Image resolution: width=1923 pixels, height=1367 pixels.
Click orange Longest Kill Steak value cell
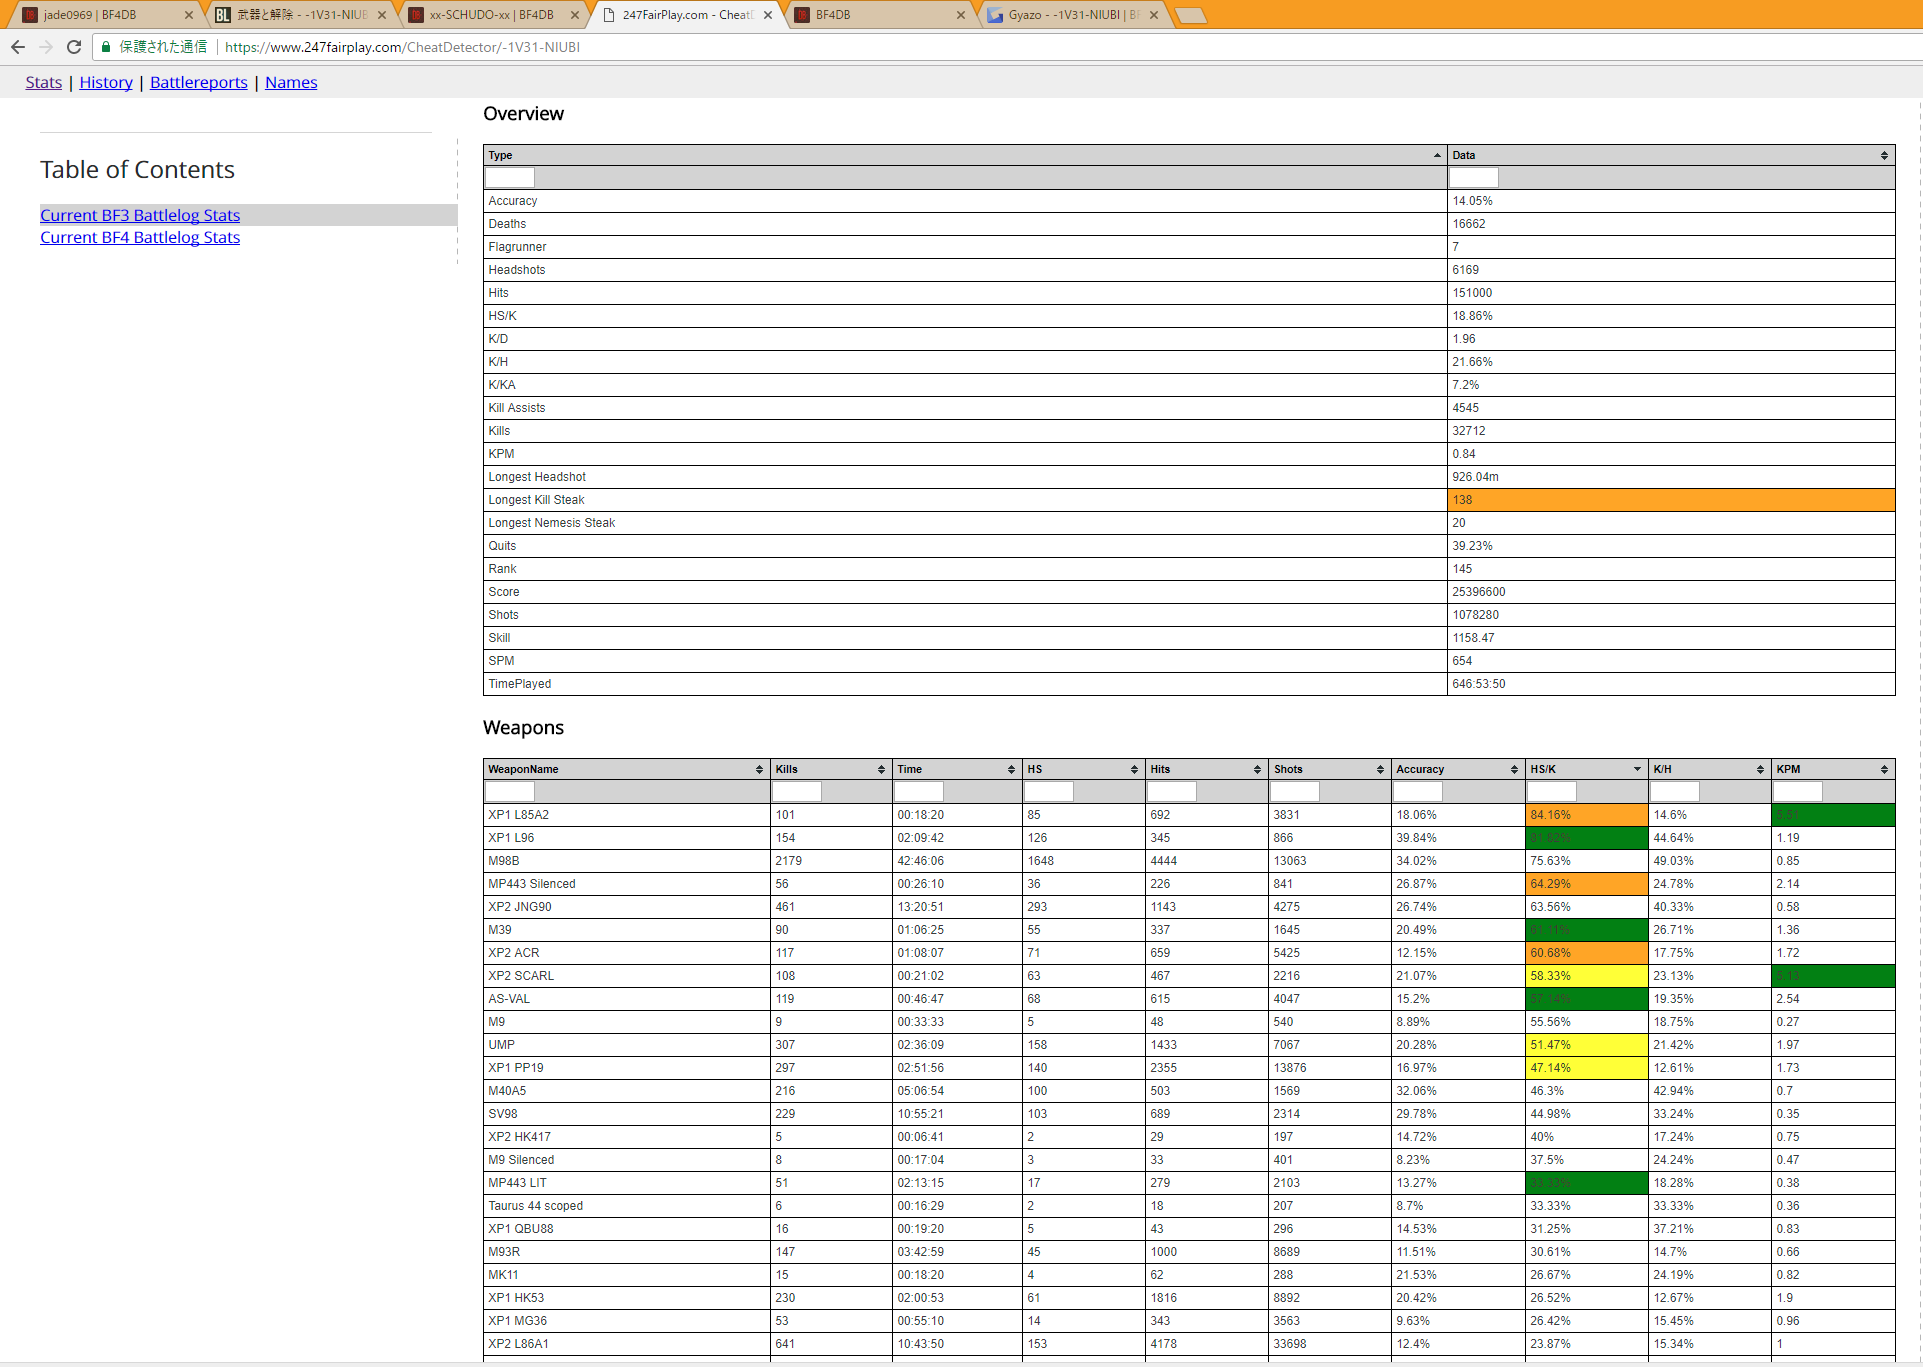coord(1670,500)
